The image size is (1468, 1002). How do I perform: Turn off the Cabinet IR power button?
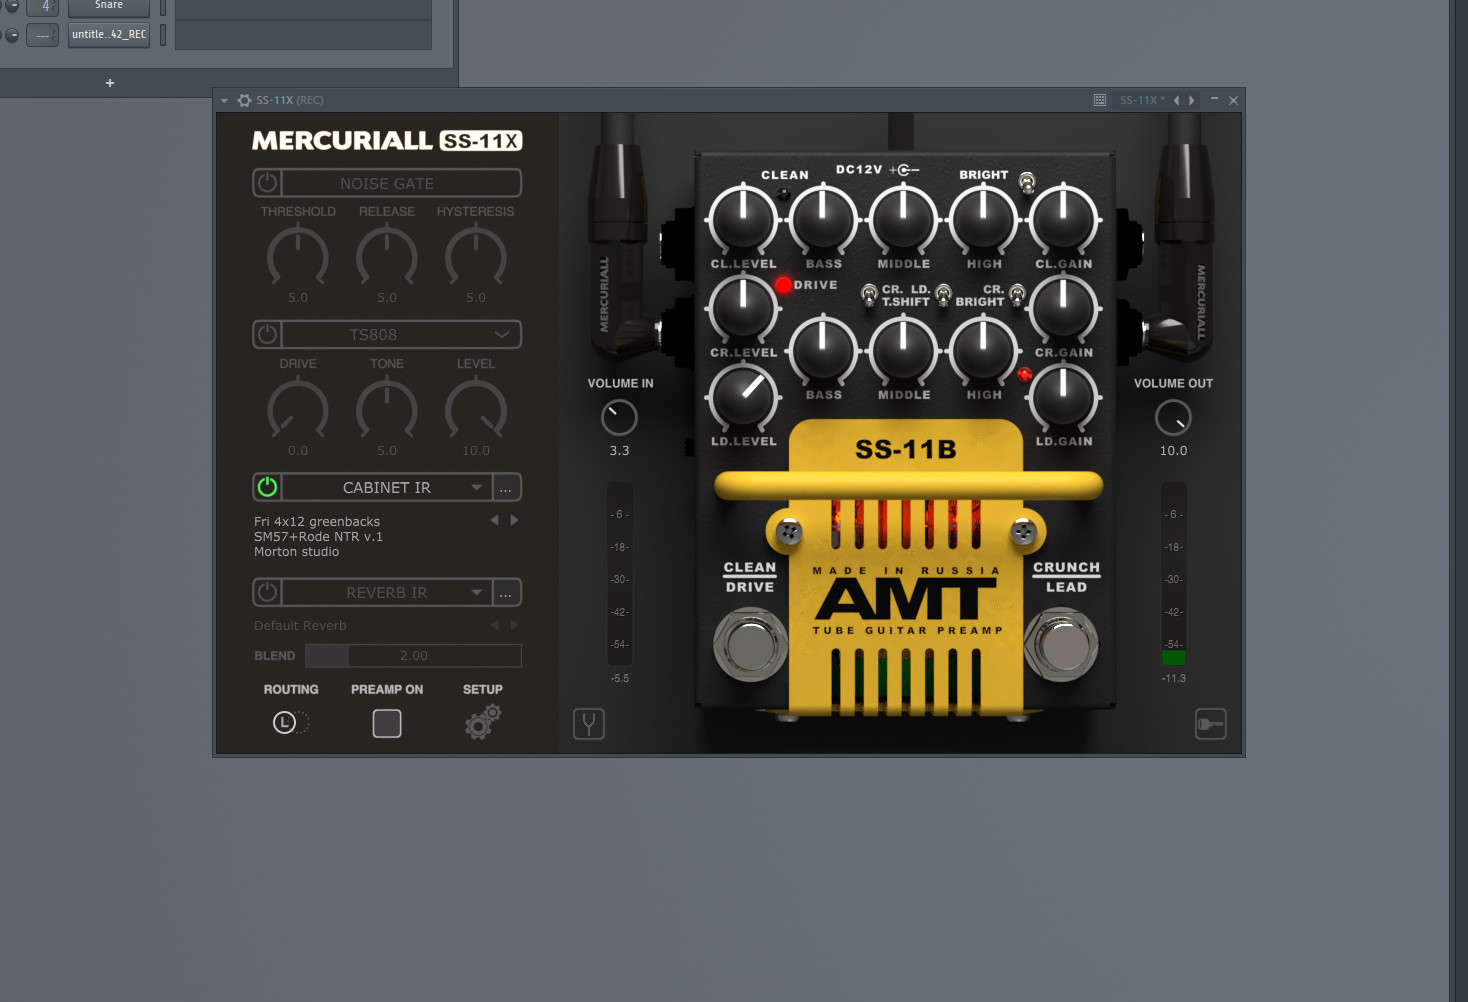(x=267, y=487)
